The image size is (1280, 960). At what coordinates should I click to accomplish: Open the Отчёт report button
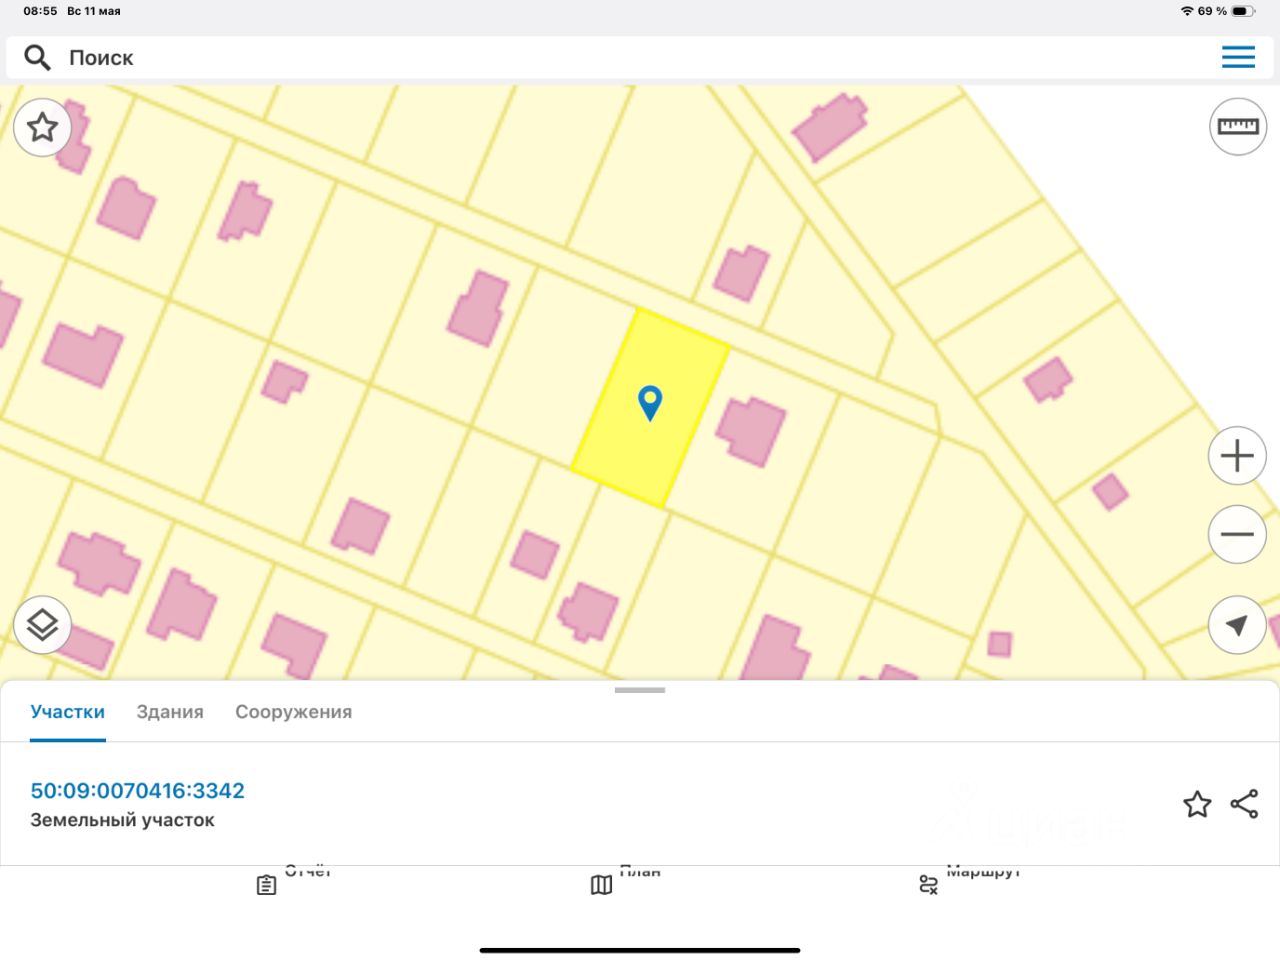[x=292, y=878]
